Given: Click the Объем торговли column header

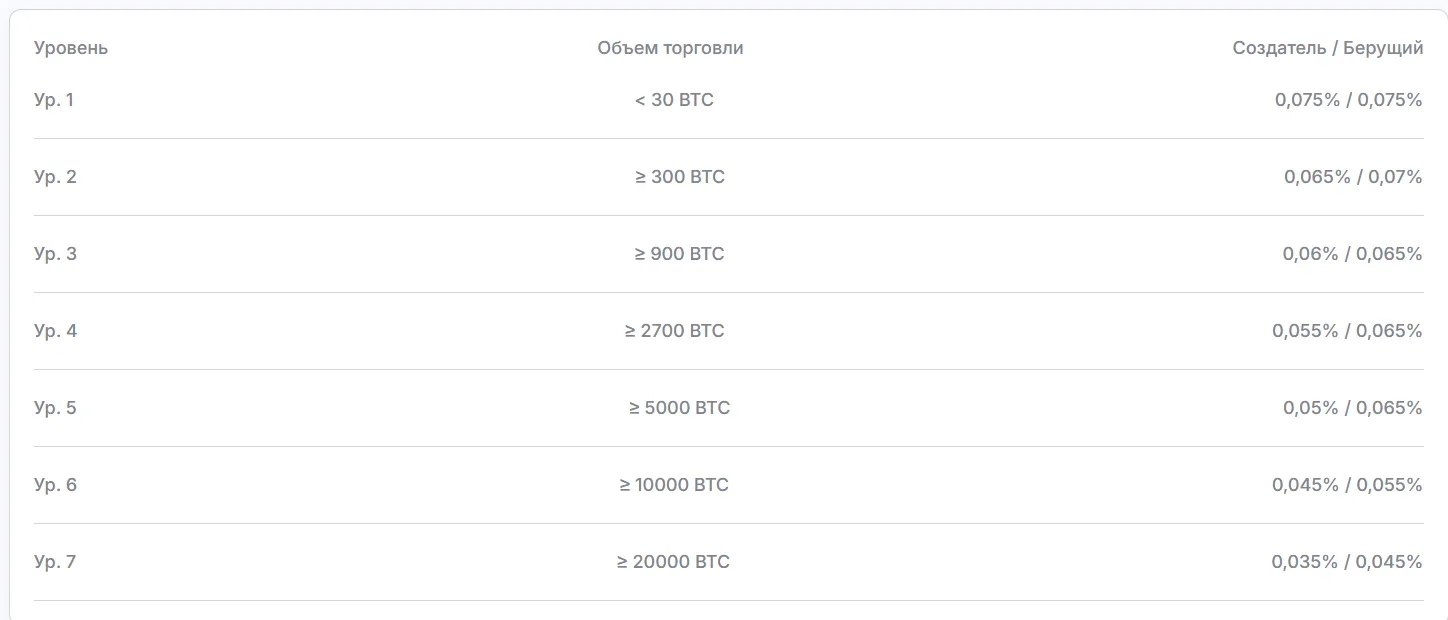Looking at the screenshot, I should [670, 48].
